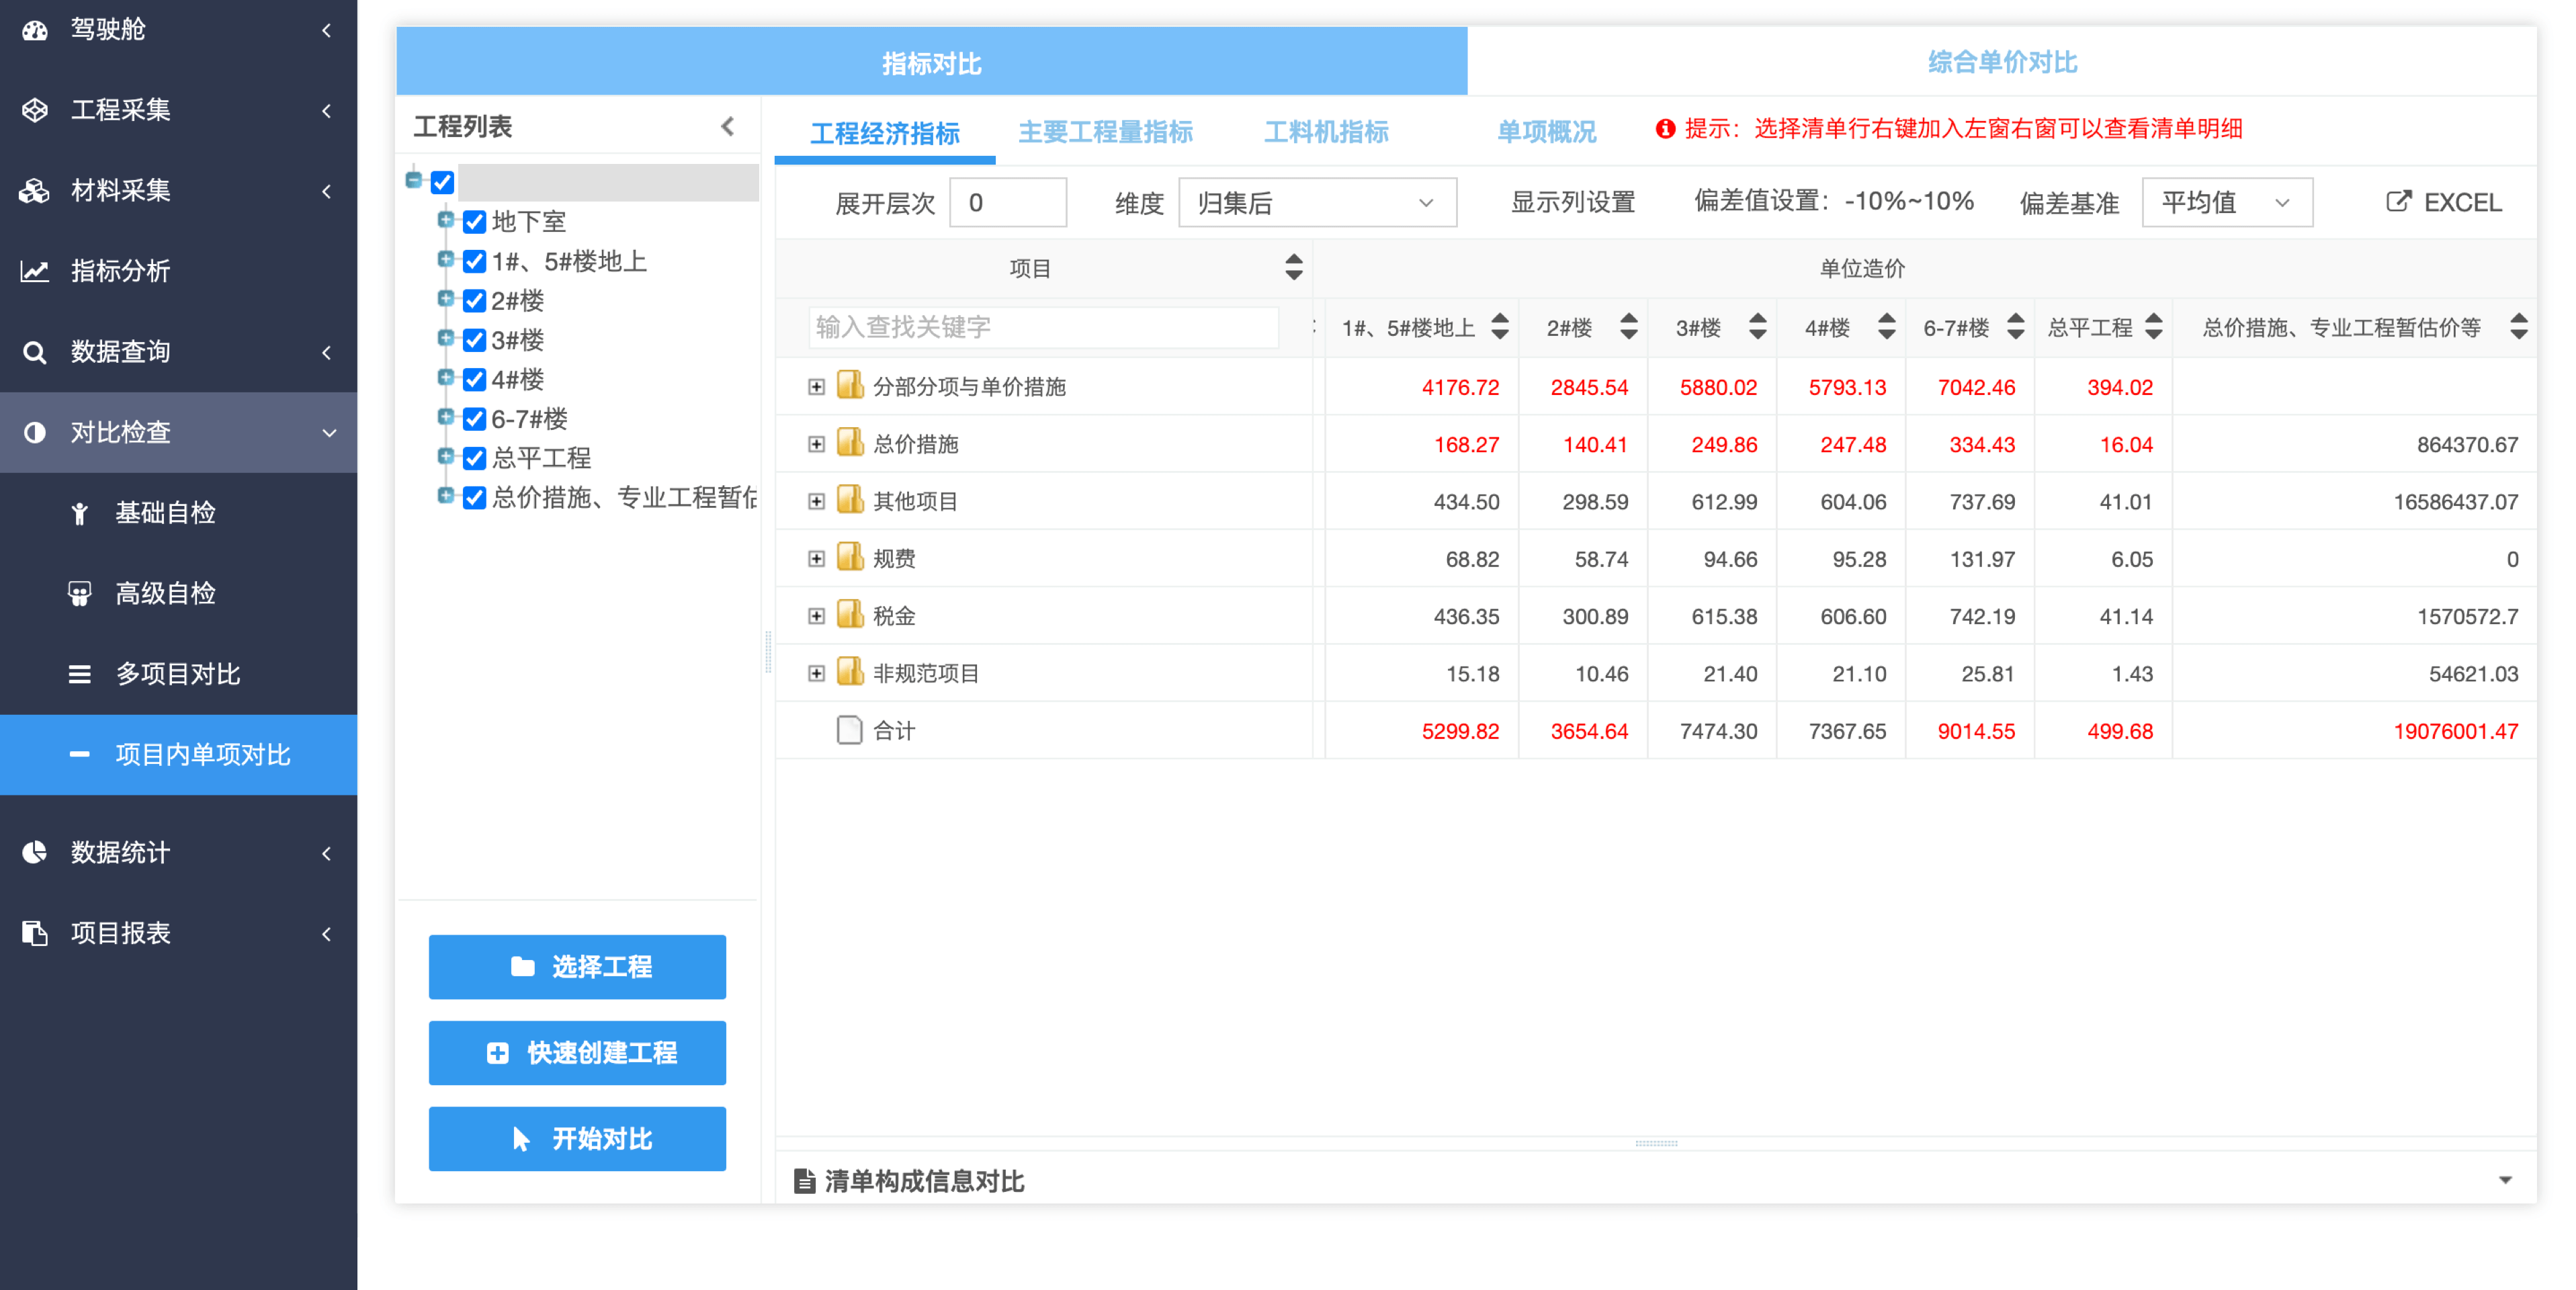Click the folder icon of 分部分项与单价措施
Viewport: 2576px width, 1290px height.
850,386
